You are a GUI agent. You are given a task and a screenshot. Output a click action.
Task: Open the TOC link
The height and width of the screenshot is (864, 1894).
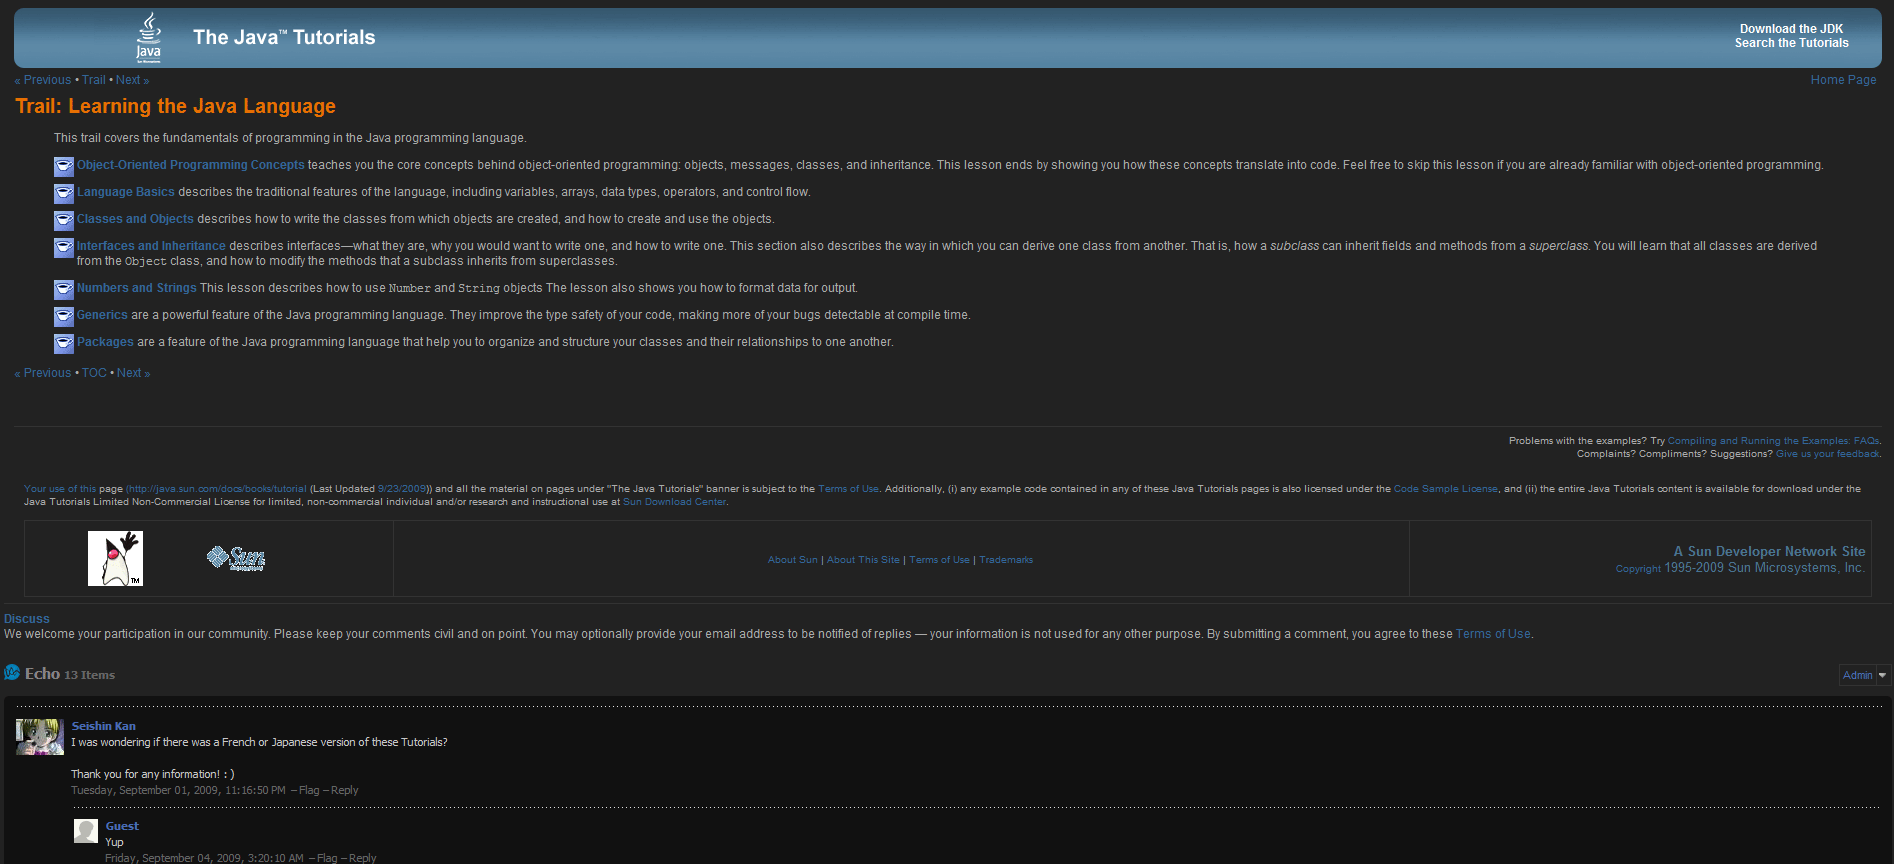[94, 373]
